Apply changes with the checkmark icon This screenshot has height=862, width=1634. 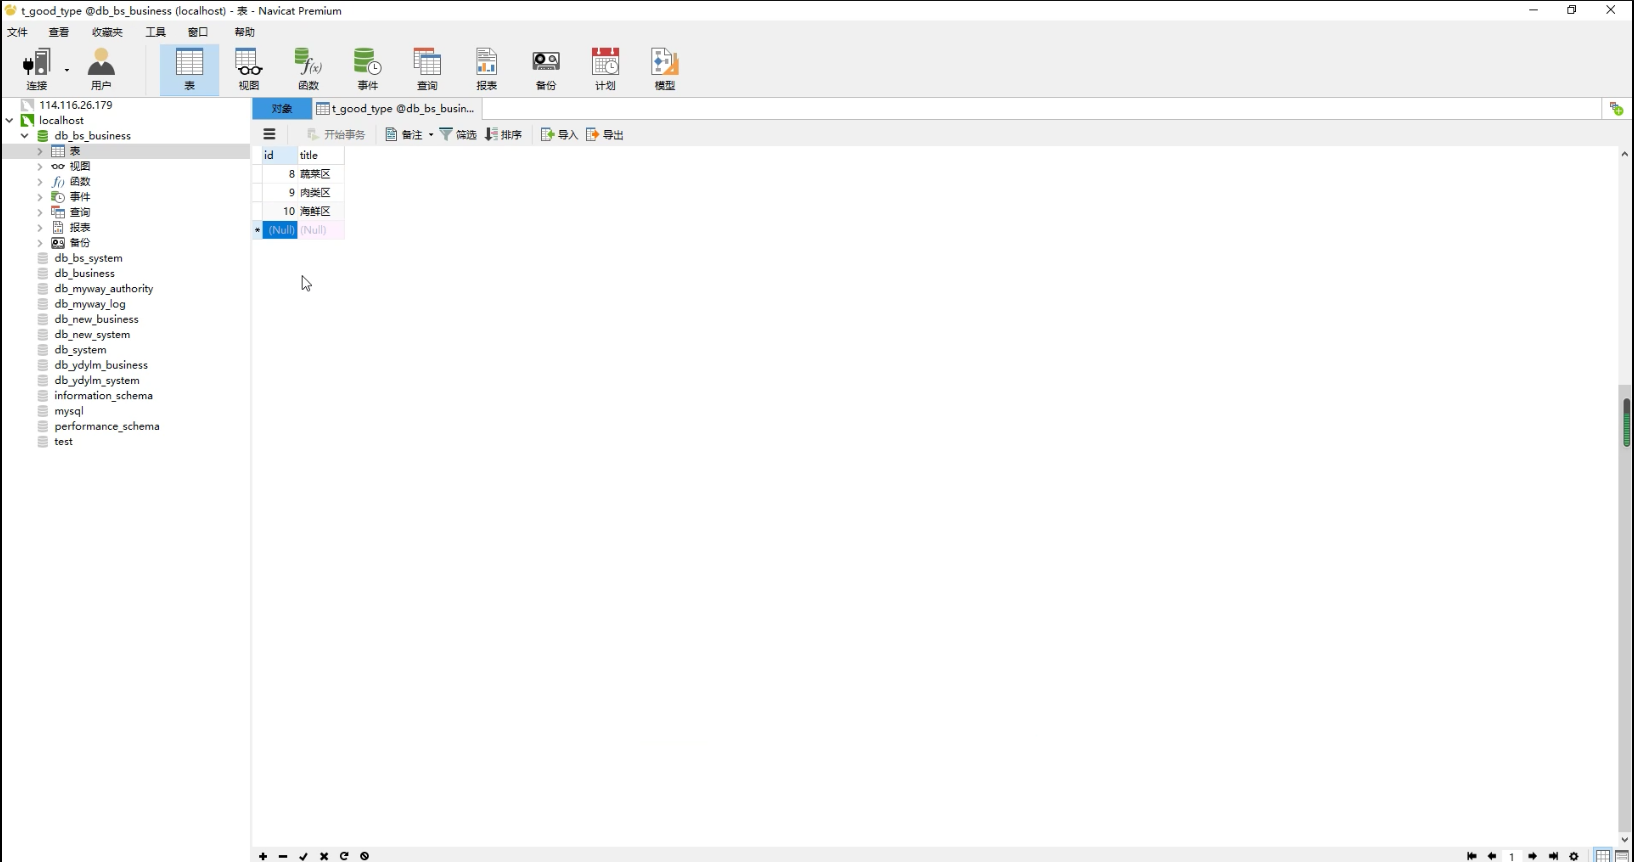pyautogui.click(x=304, y=856)
